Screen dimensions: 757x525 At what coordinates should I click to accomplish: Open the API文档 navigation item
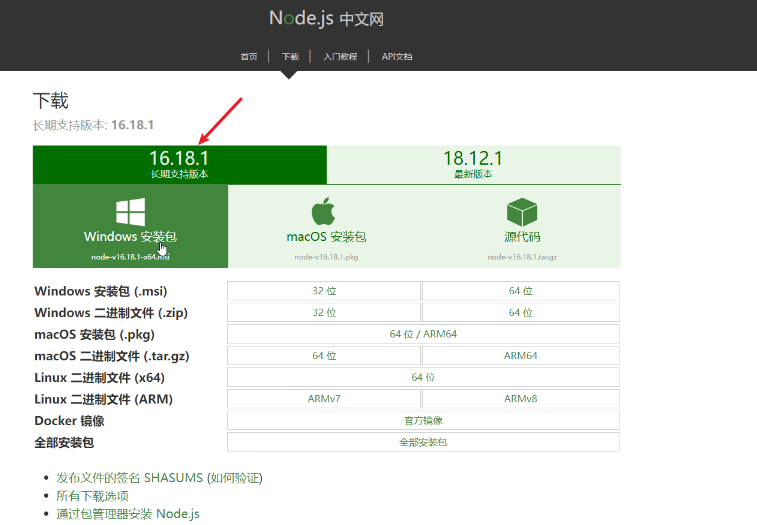click(x=397, y=57)
